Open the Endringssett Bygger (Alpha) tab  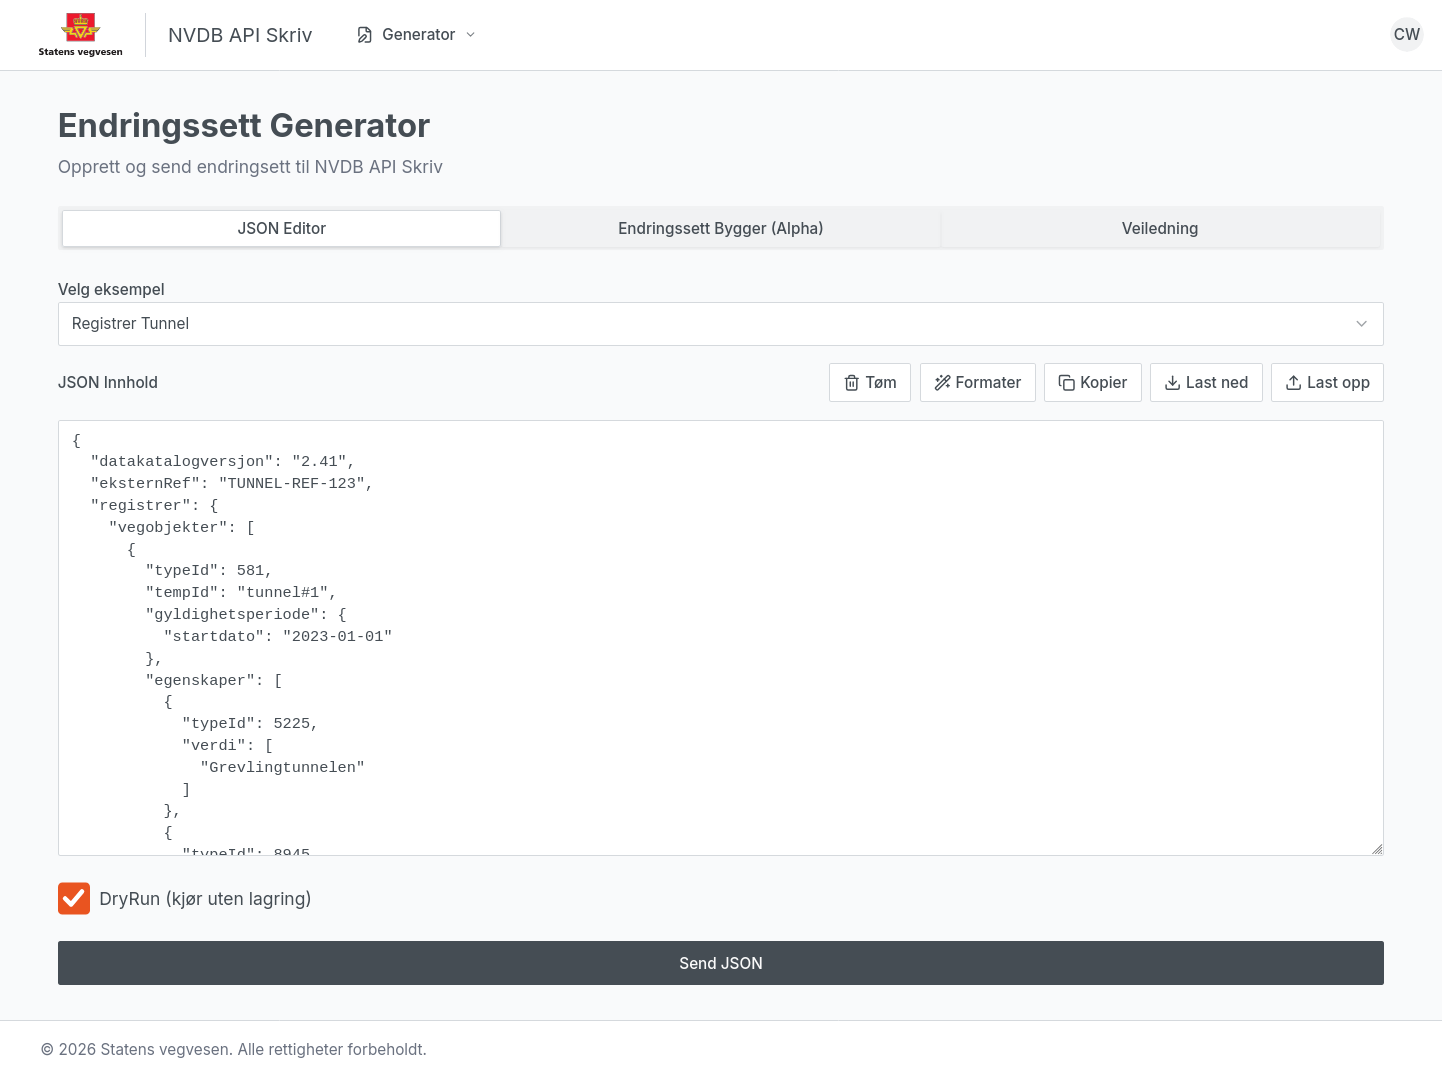721,228
